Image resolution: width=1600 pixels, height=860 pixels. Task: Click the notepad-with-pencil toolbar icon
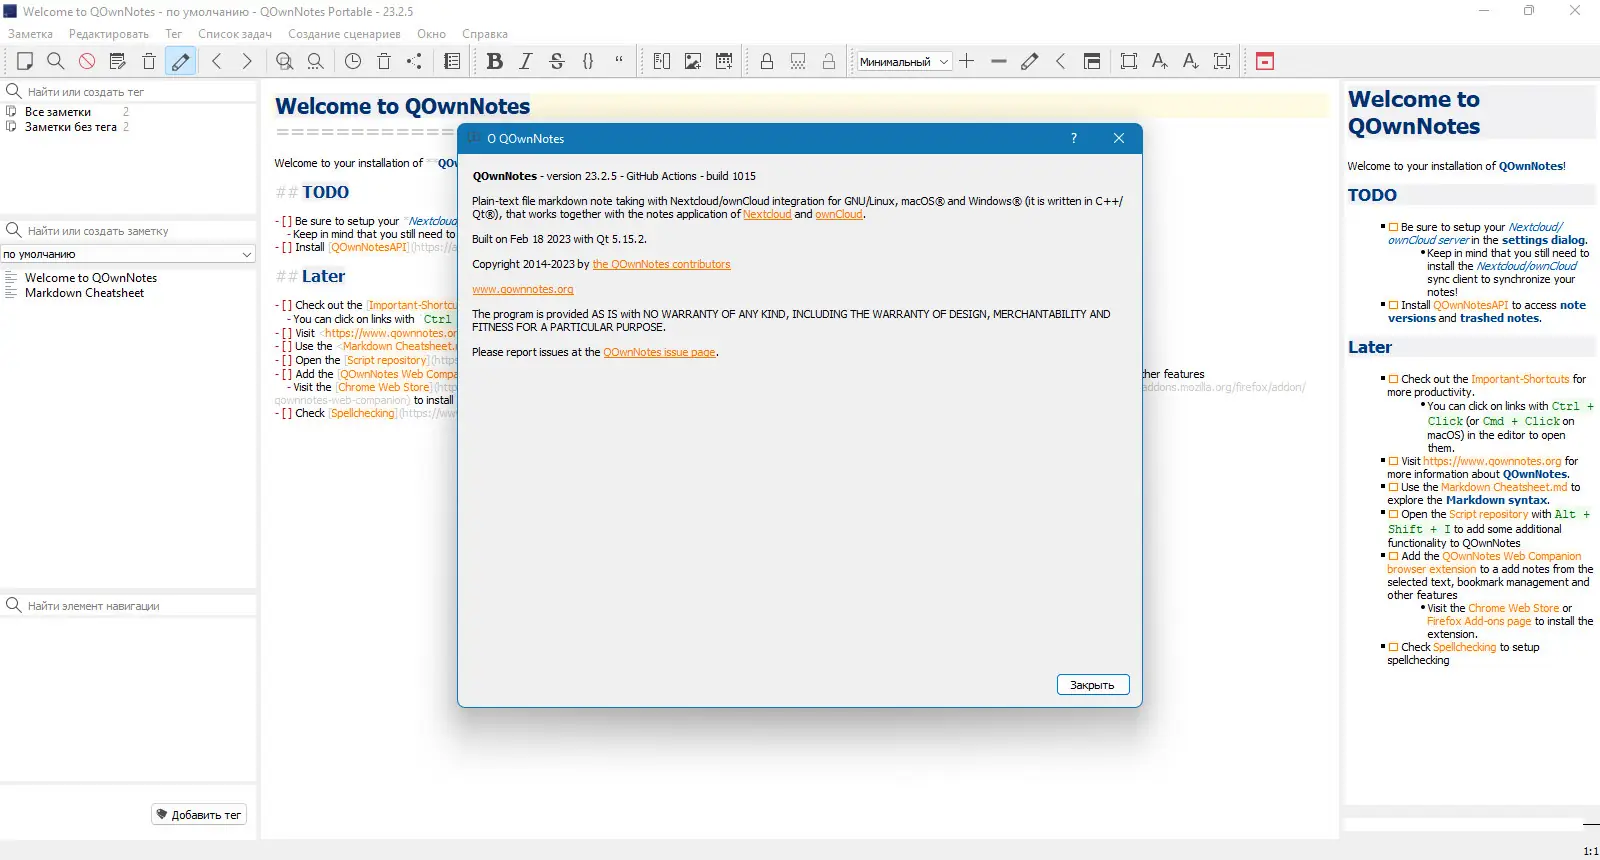[118, 61]
